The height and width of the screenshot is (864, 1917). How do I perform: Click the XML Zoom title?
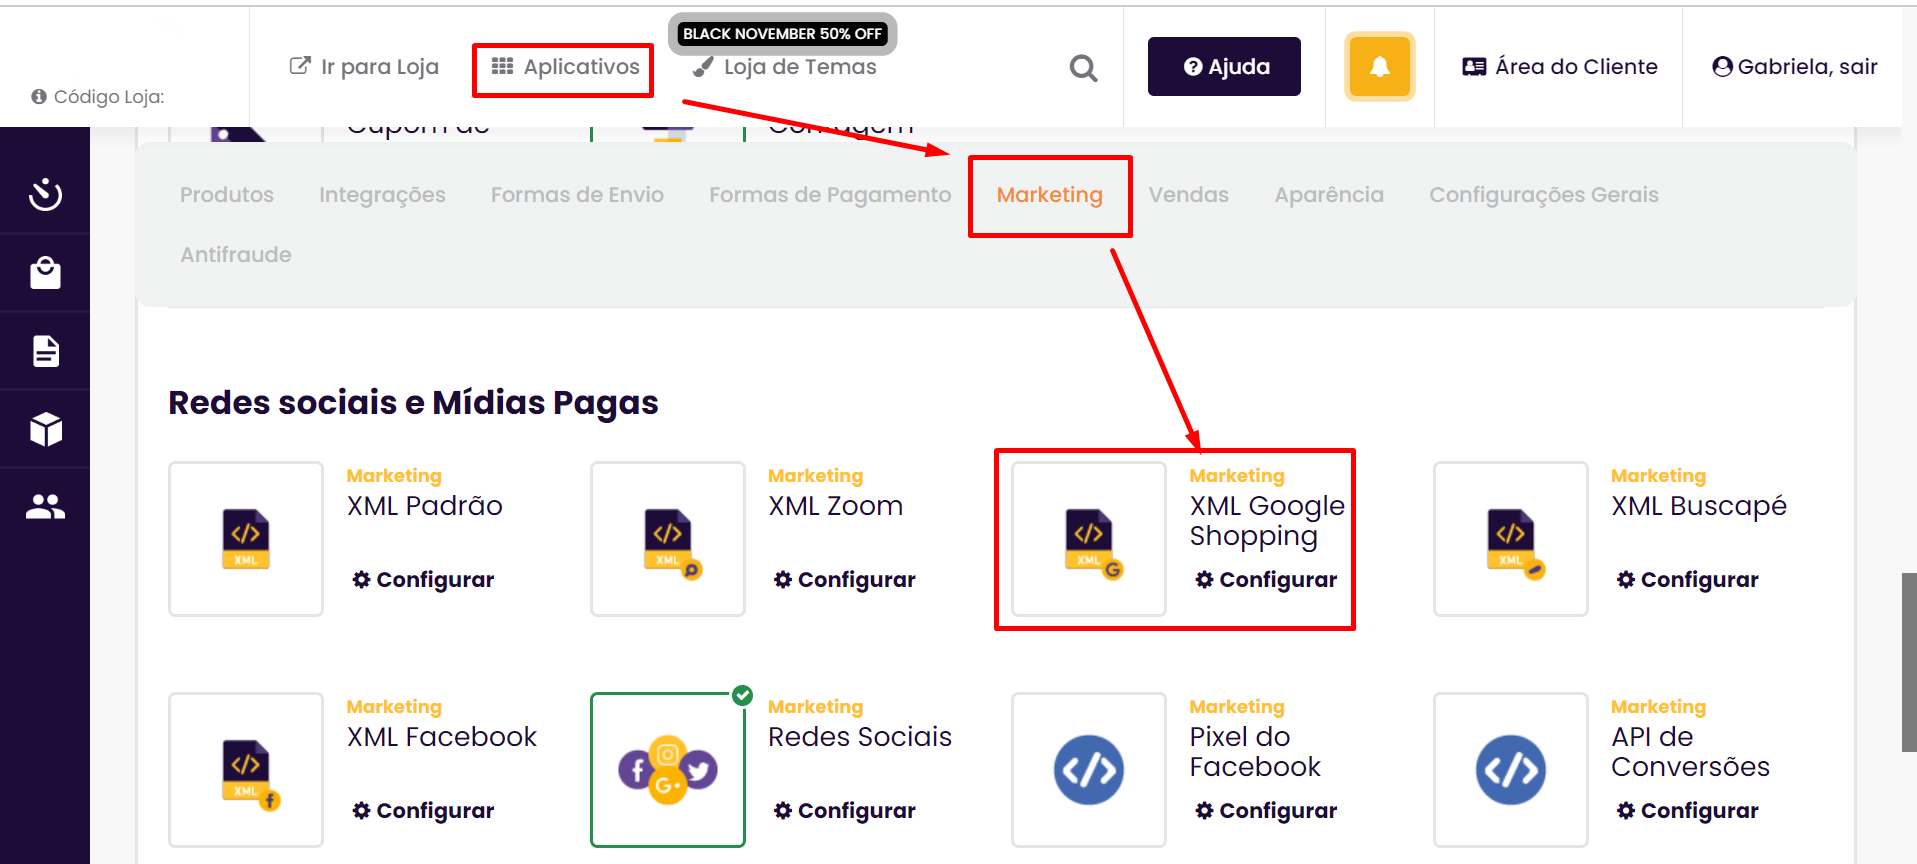836,506
